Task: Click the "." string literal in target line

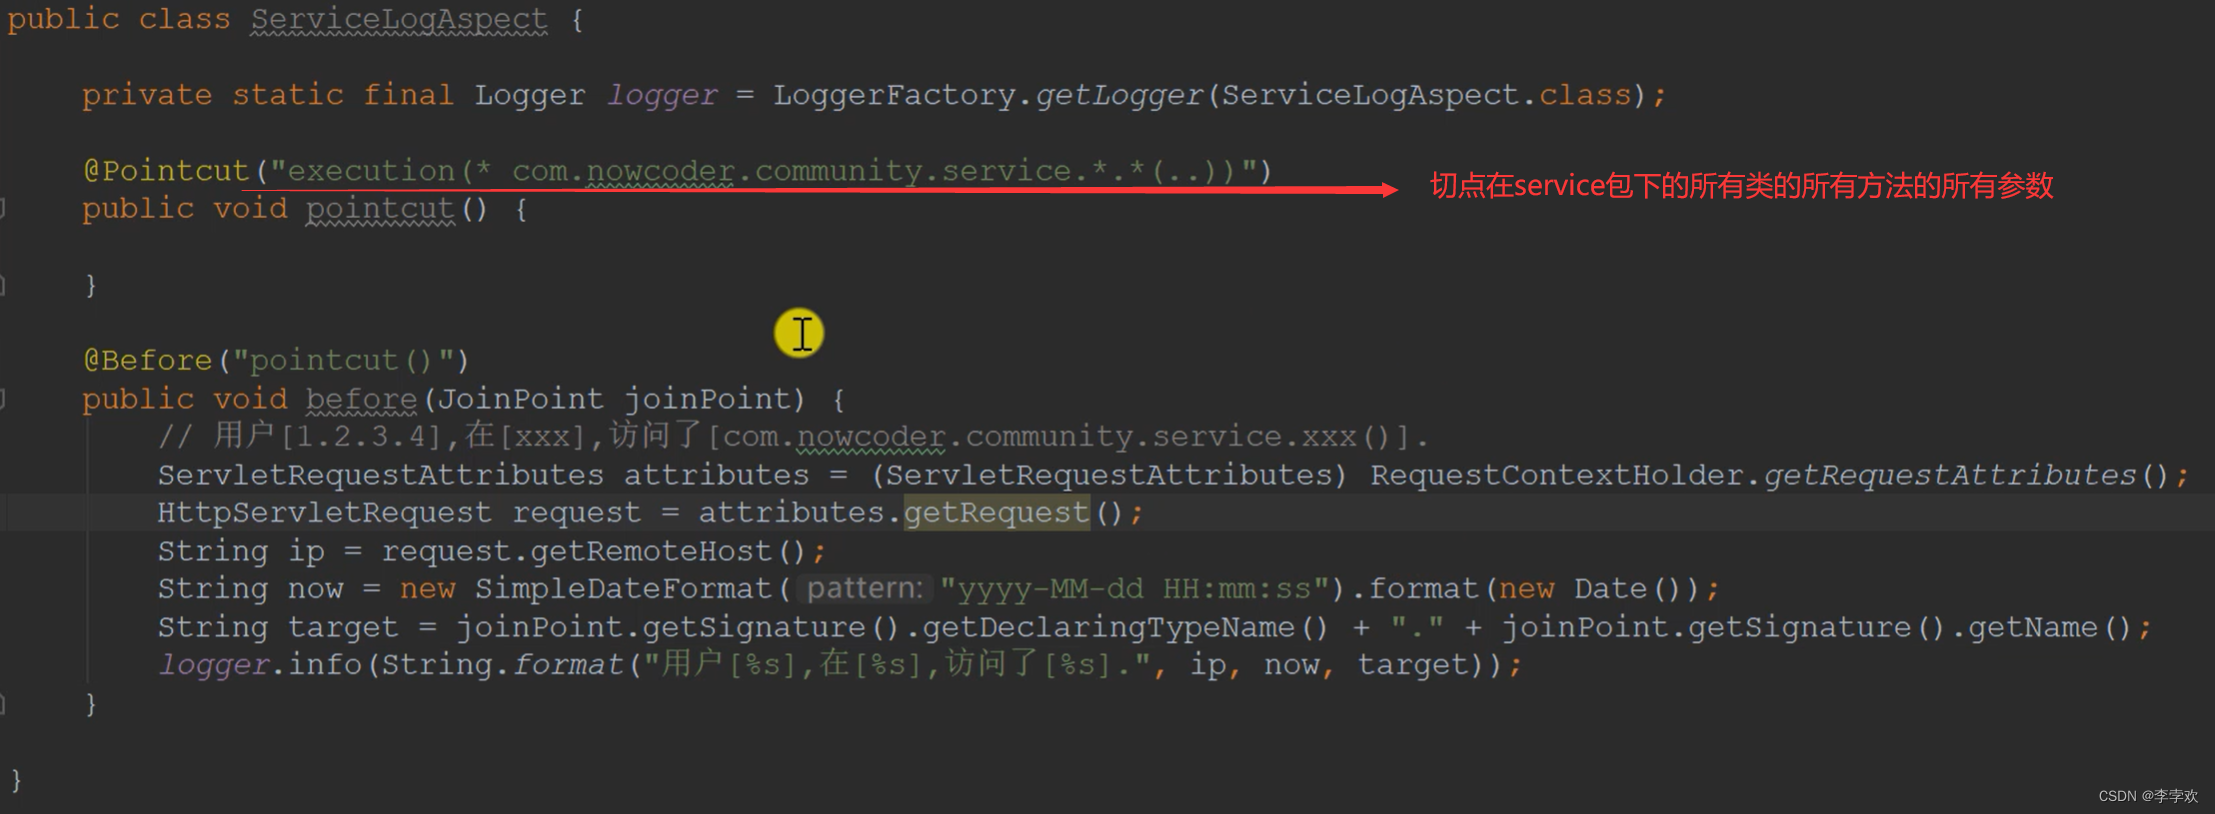Action: [x=1417, y=627]
